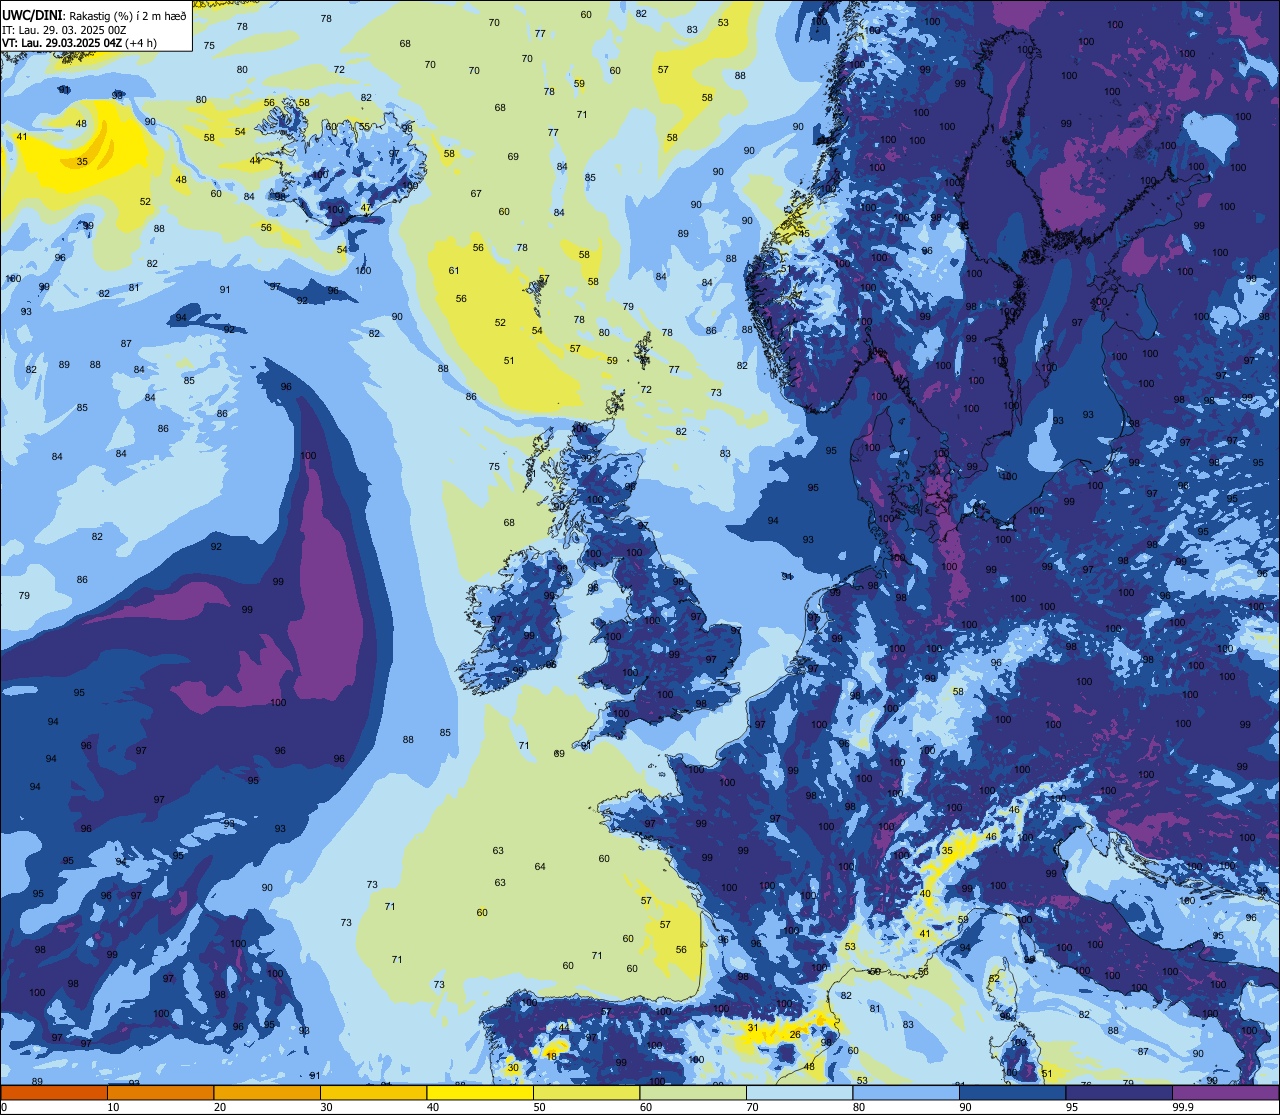This screenshot has height=1115, width=1280.
Task: Click the '70' tick label on the scale
Action: click(752, 1107)
